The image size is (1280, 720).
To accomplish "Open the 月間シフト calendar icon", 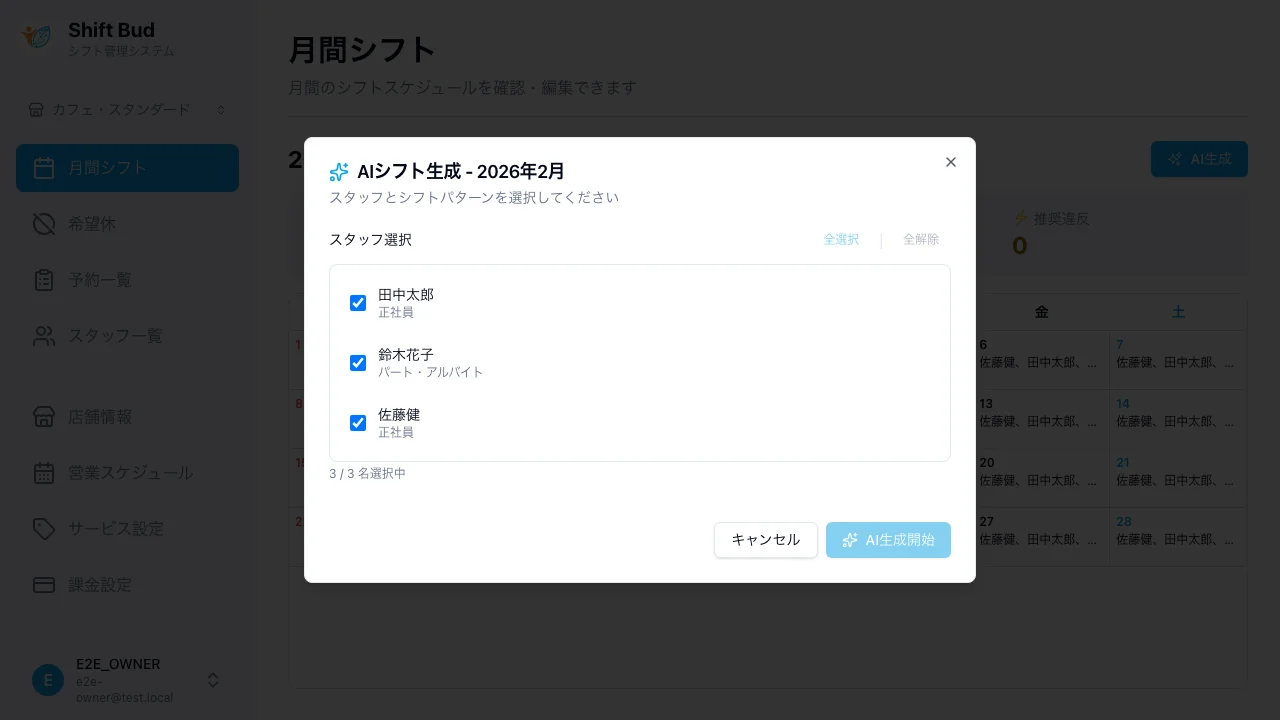I will click(44, 168).
